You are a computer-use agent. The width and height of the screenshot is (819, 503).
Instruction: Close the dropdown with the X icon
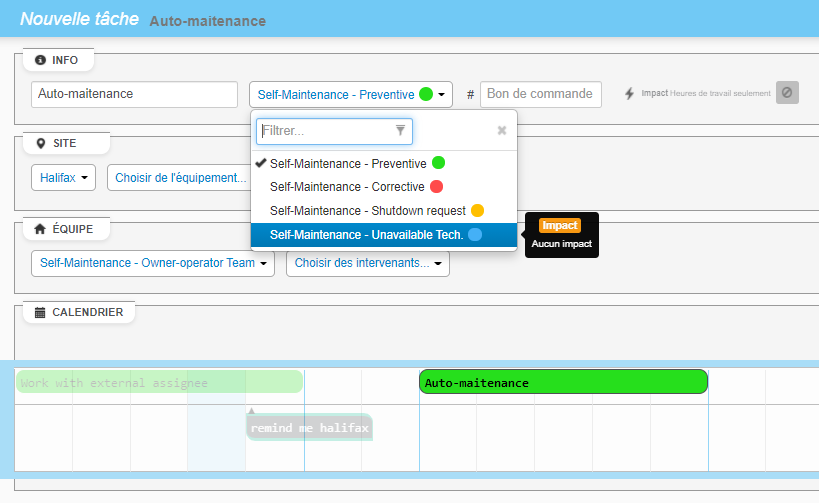[x=502, y=130]
